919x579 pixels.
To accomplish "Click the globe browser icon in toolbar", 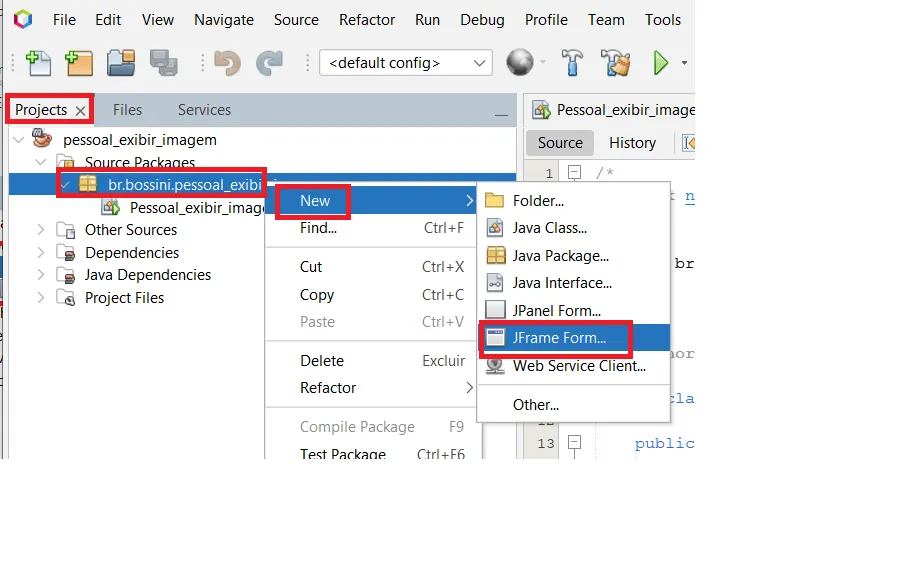I will (x=520, y=62).
